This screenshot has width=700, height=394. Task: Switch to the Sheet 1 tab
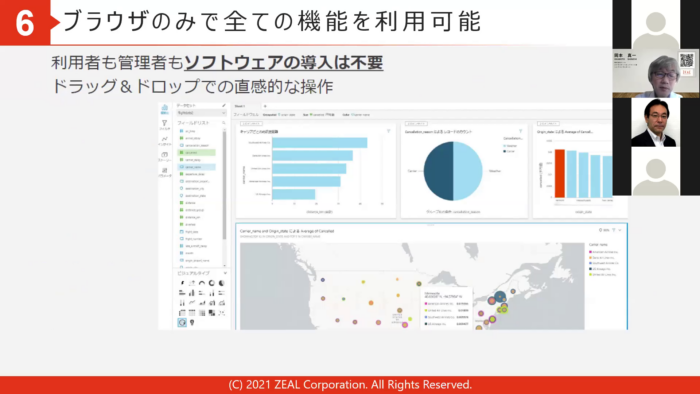[240, 106]
